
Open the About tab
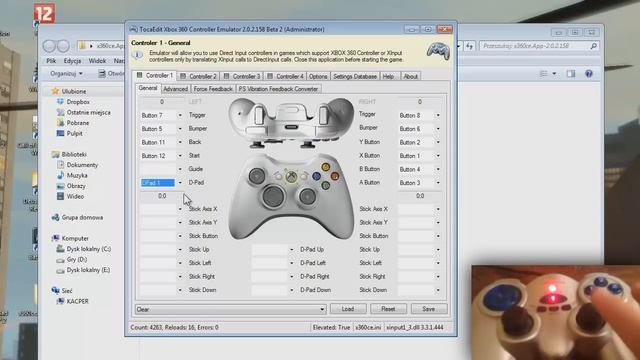pyautogui.click(x=410, y=76)
